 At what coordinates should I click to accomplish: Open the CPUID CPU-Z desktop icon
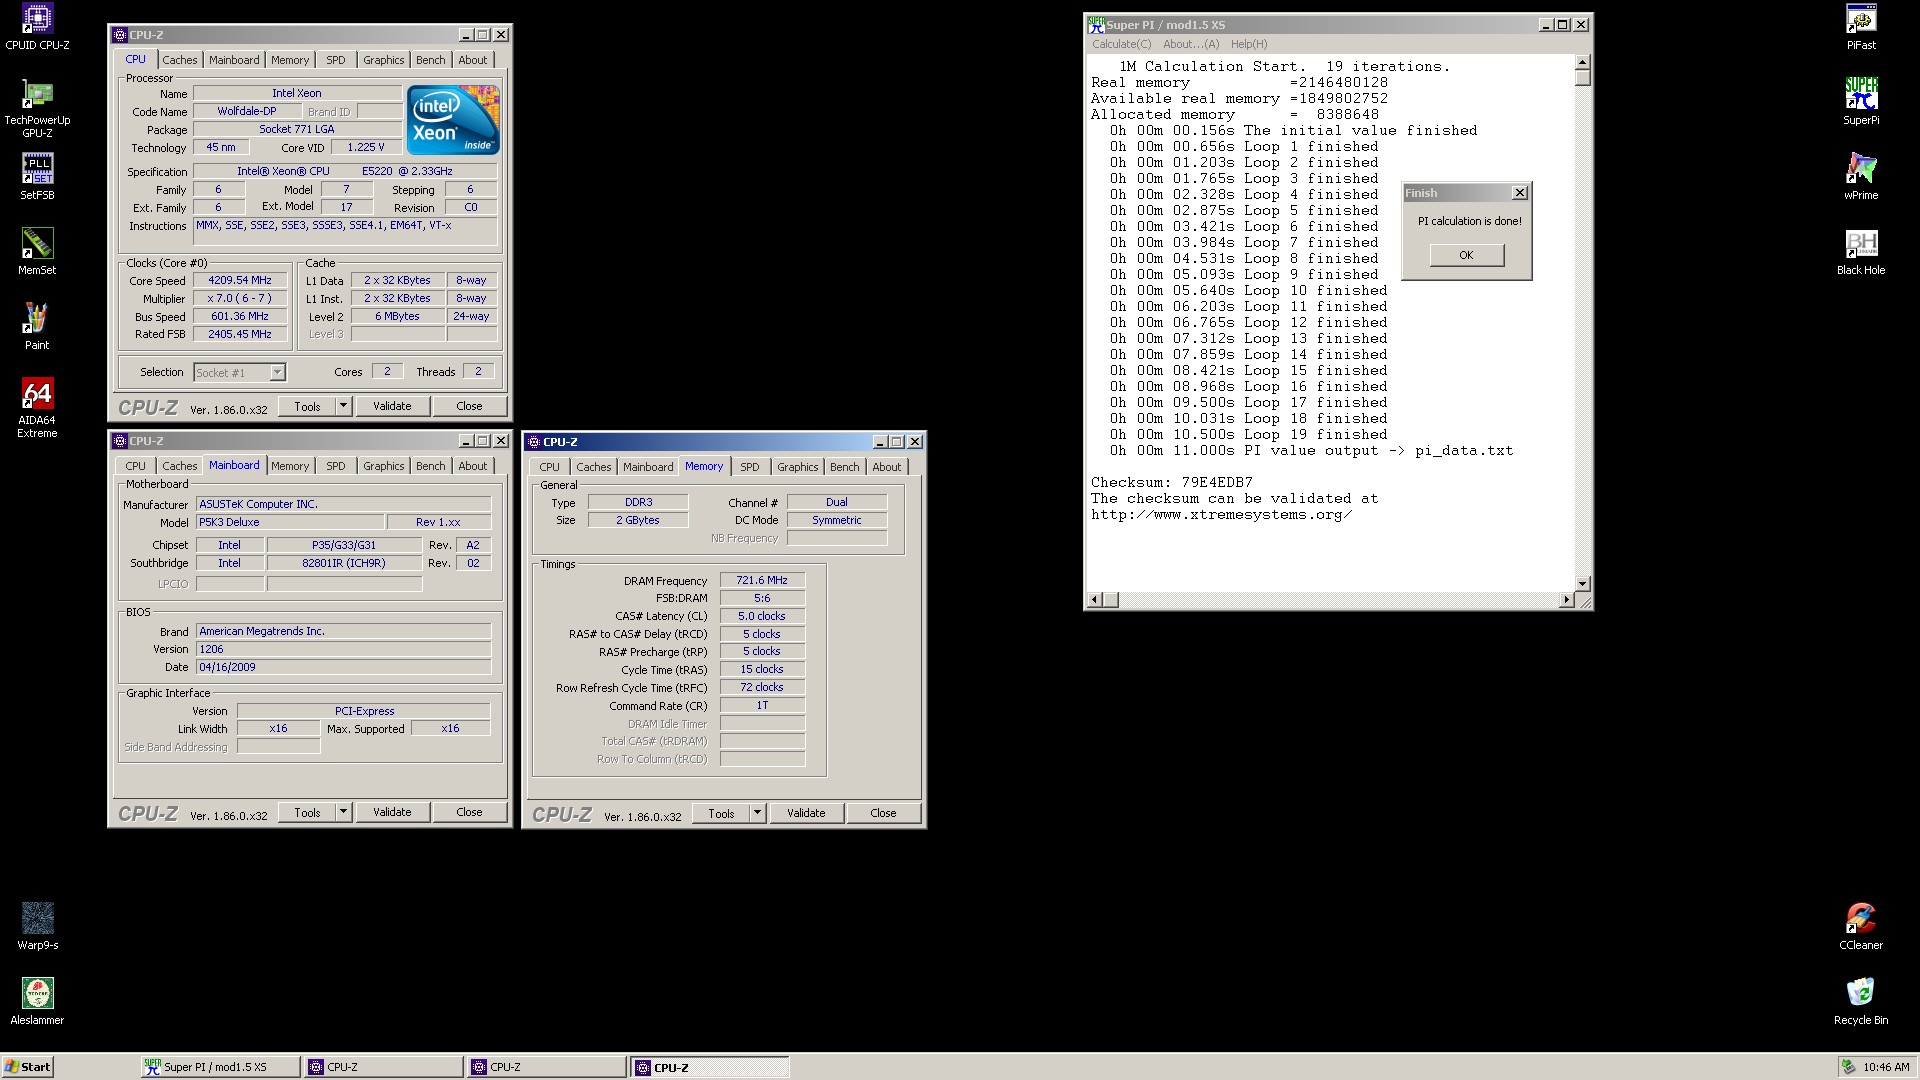pyautogui.click(x=37, y=27)
